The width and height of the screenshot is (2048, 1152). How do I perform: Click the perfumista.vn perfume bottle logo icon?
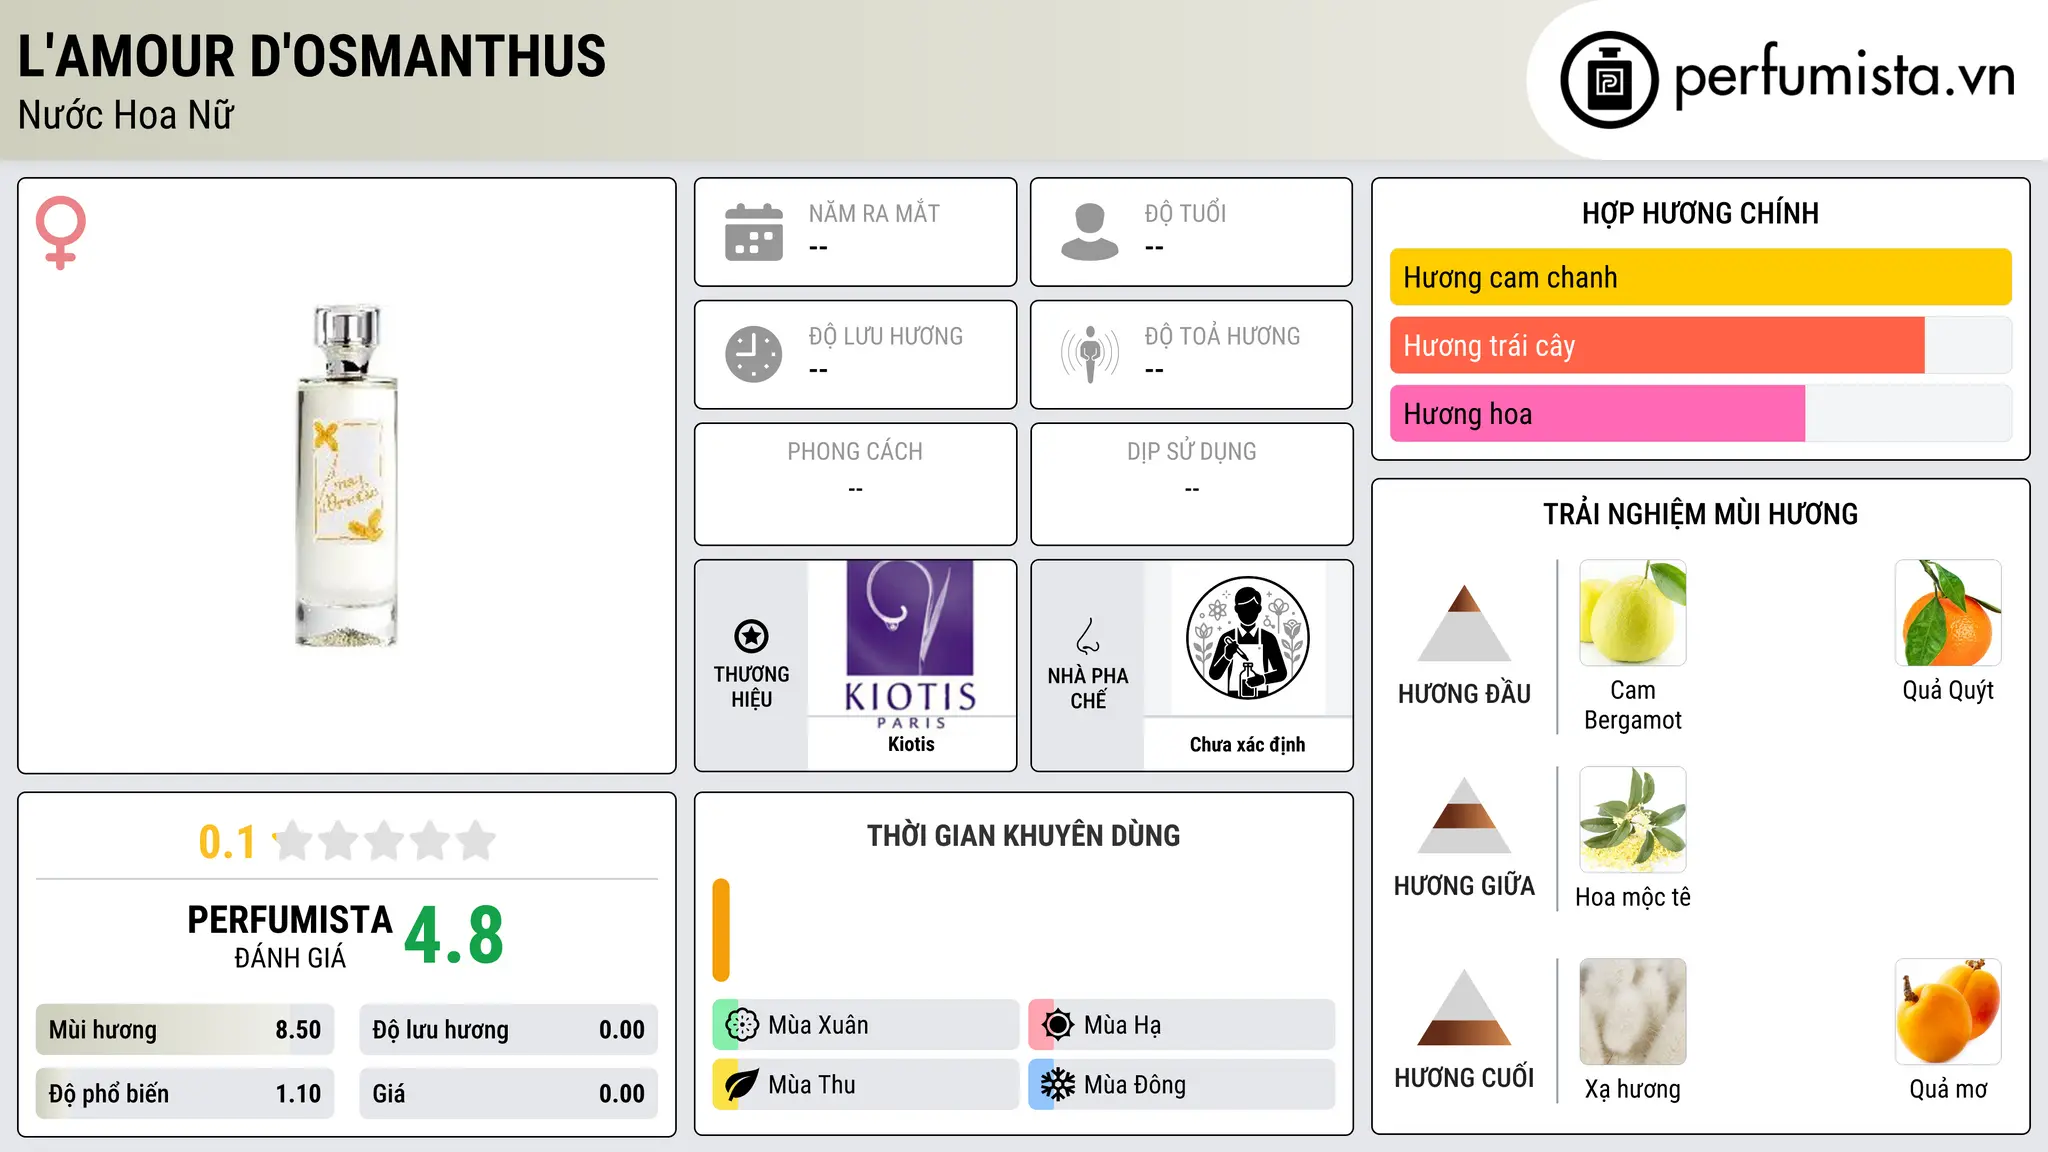click(x=1609, y=80)
